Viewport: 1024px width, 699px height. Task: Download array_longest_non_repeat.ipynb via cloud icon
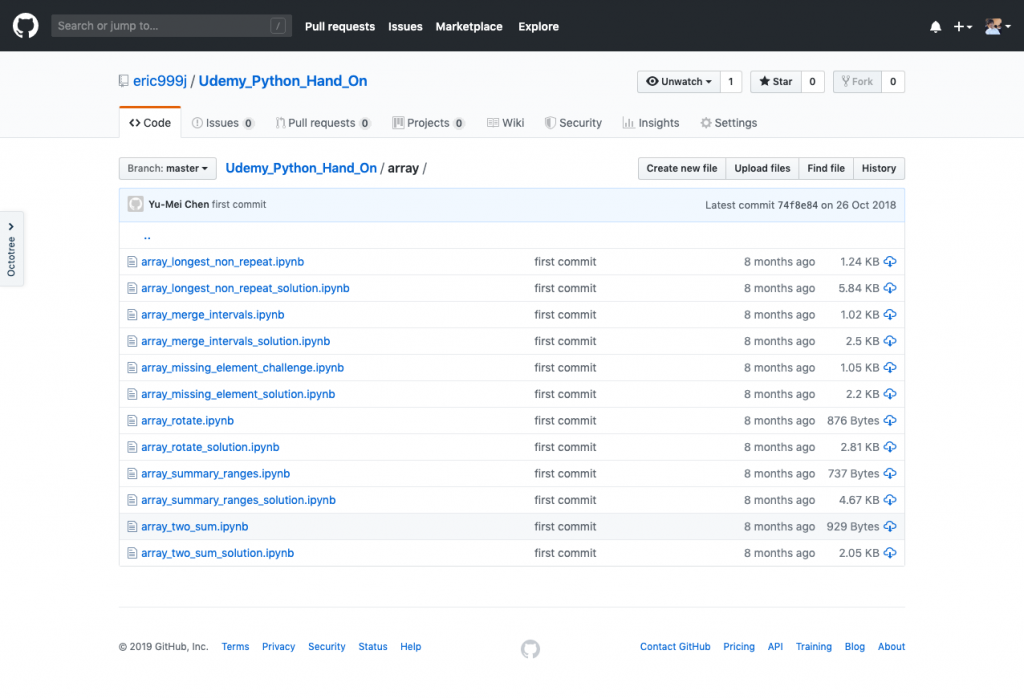tap(889, 261)
